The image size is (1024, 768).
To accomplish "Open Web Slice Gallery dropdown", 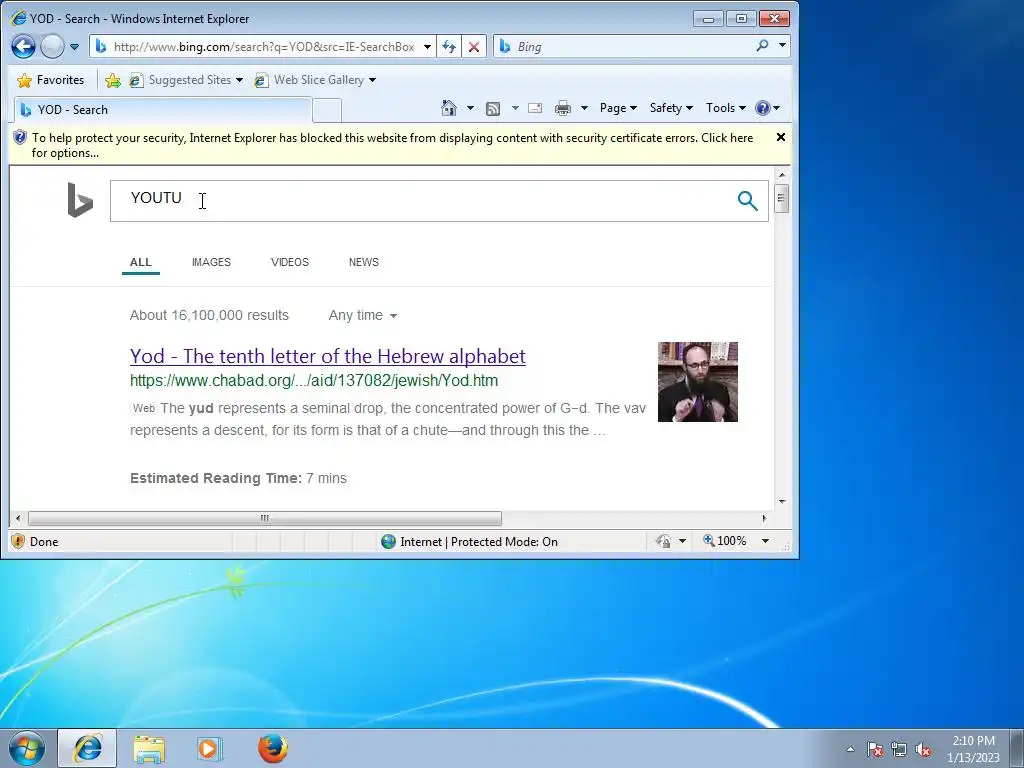I will coord(315,80).
